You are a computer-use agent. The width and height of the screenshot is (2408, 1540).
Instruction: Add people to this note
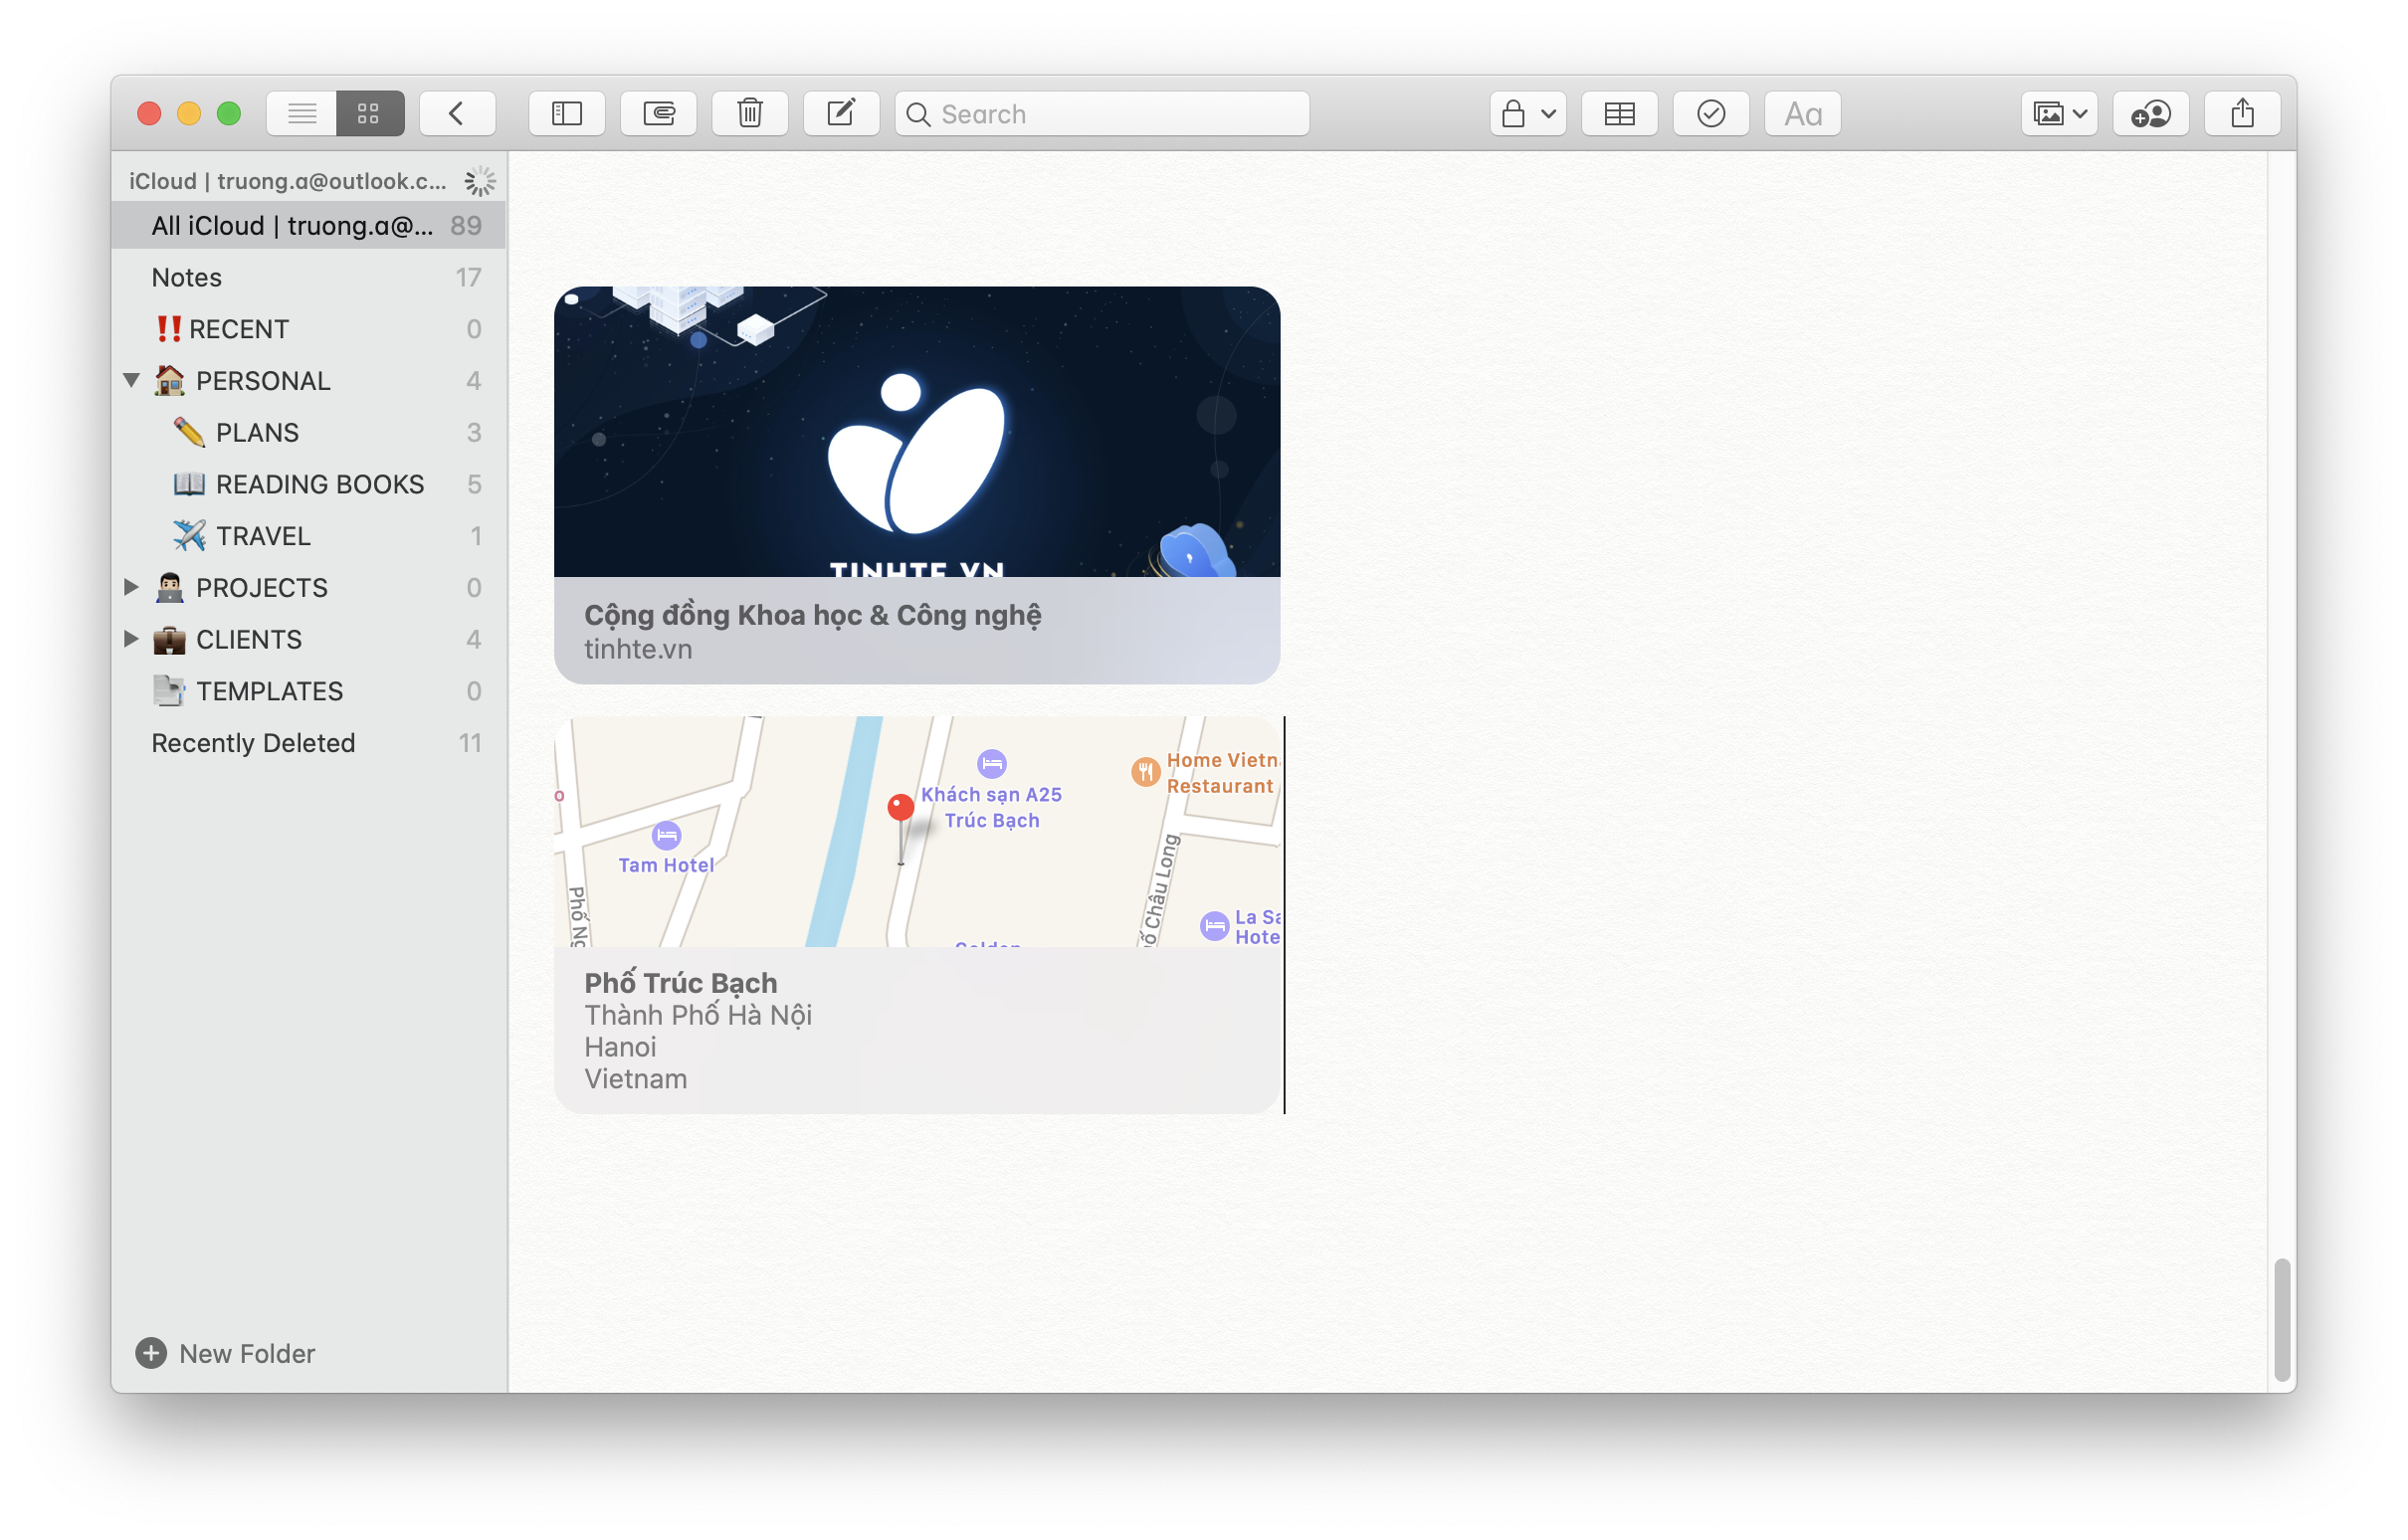point(2151,113)
